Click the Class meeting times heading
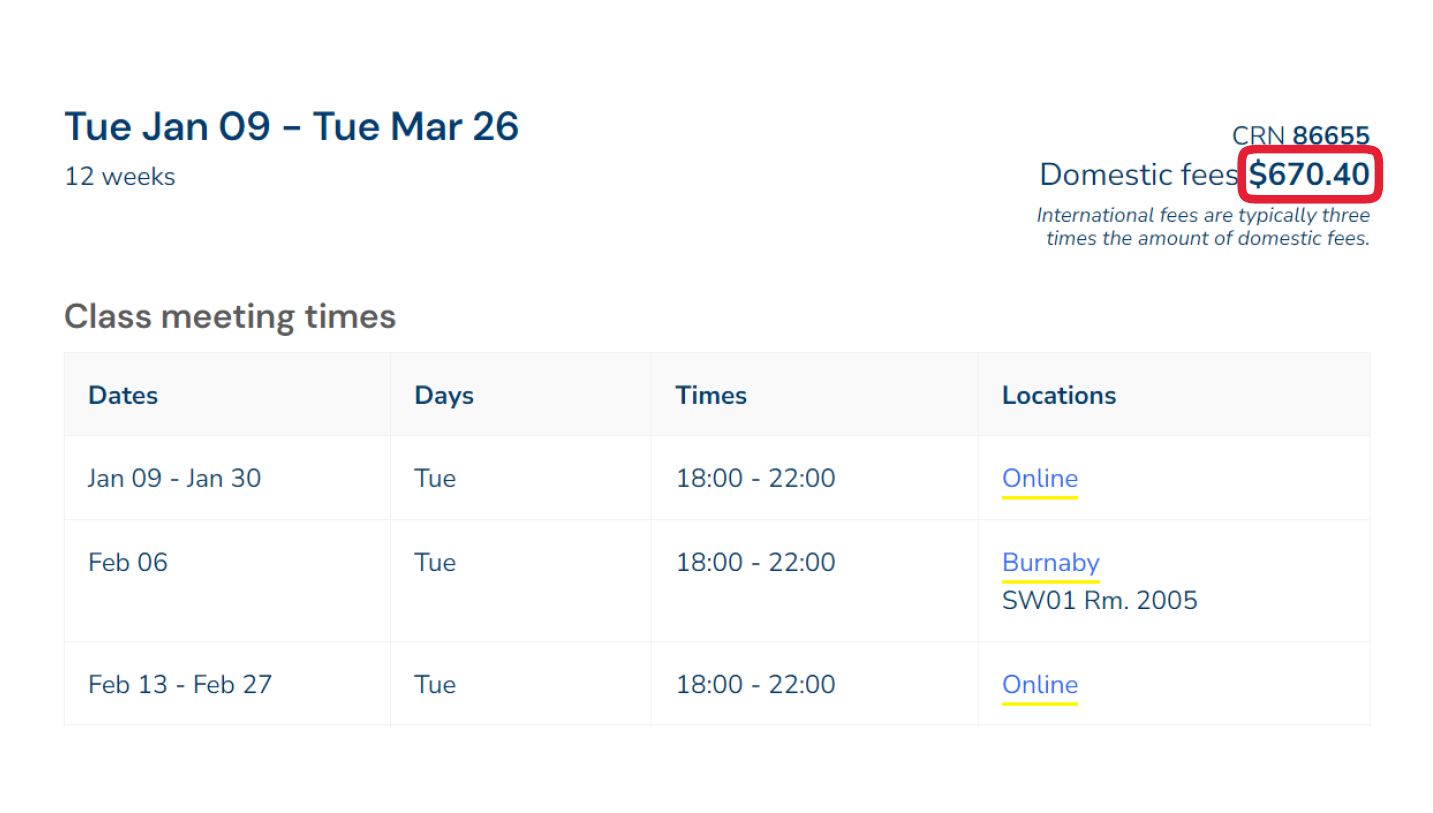 tap(230, 316)
